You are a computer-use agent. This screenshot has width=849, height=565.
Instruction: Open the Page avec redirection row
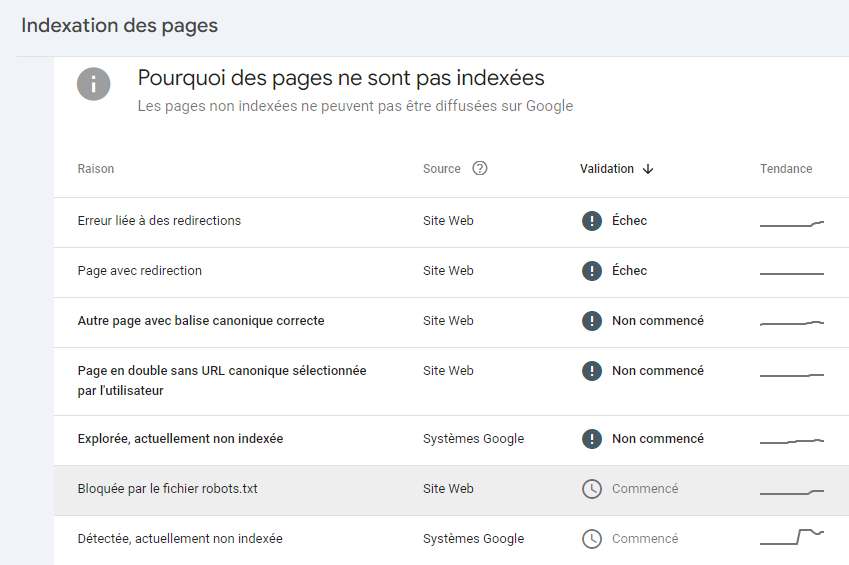140,271
